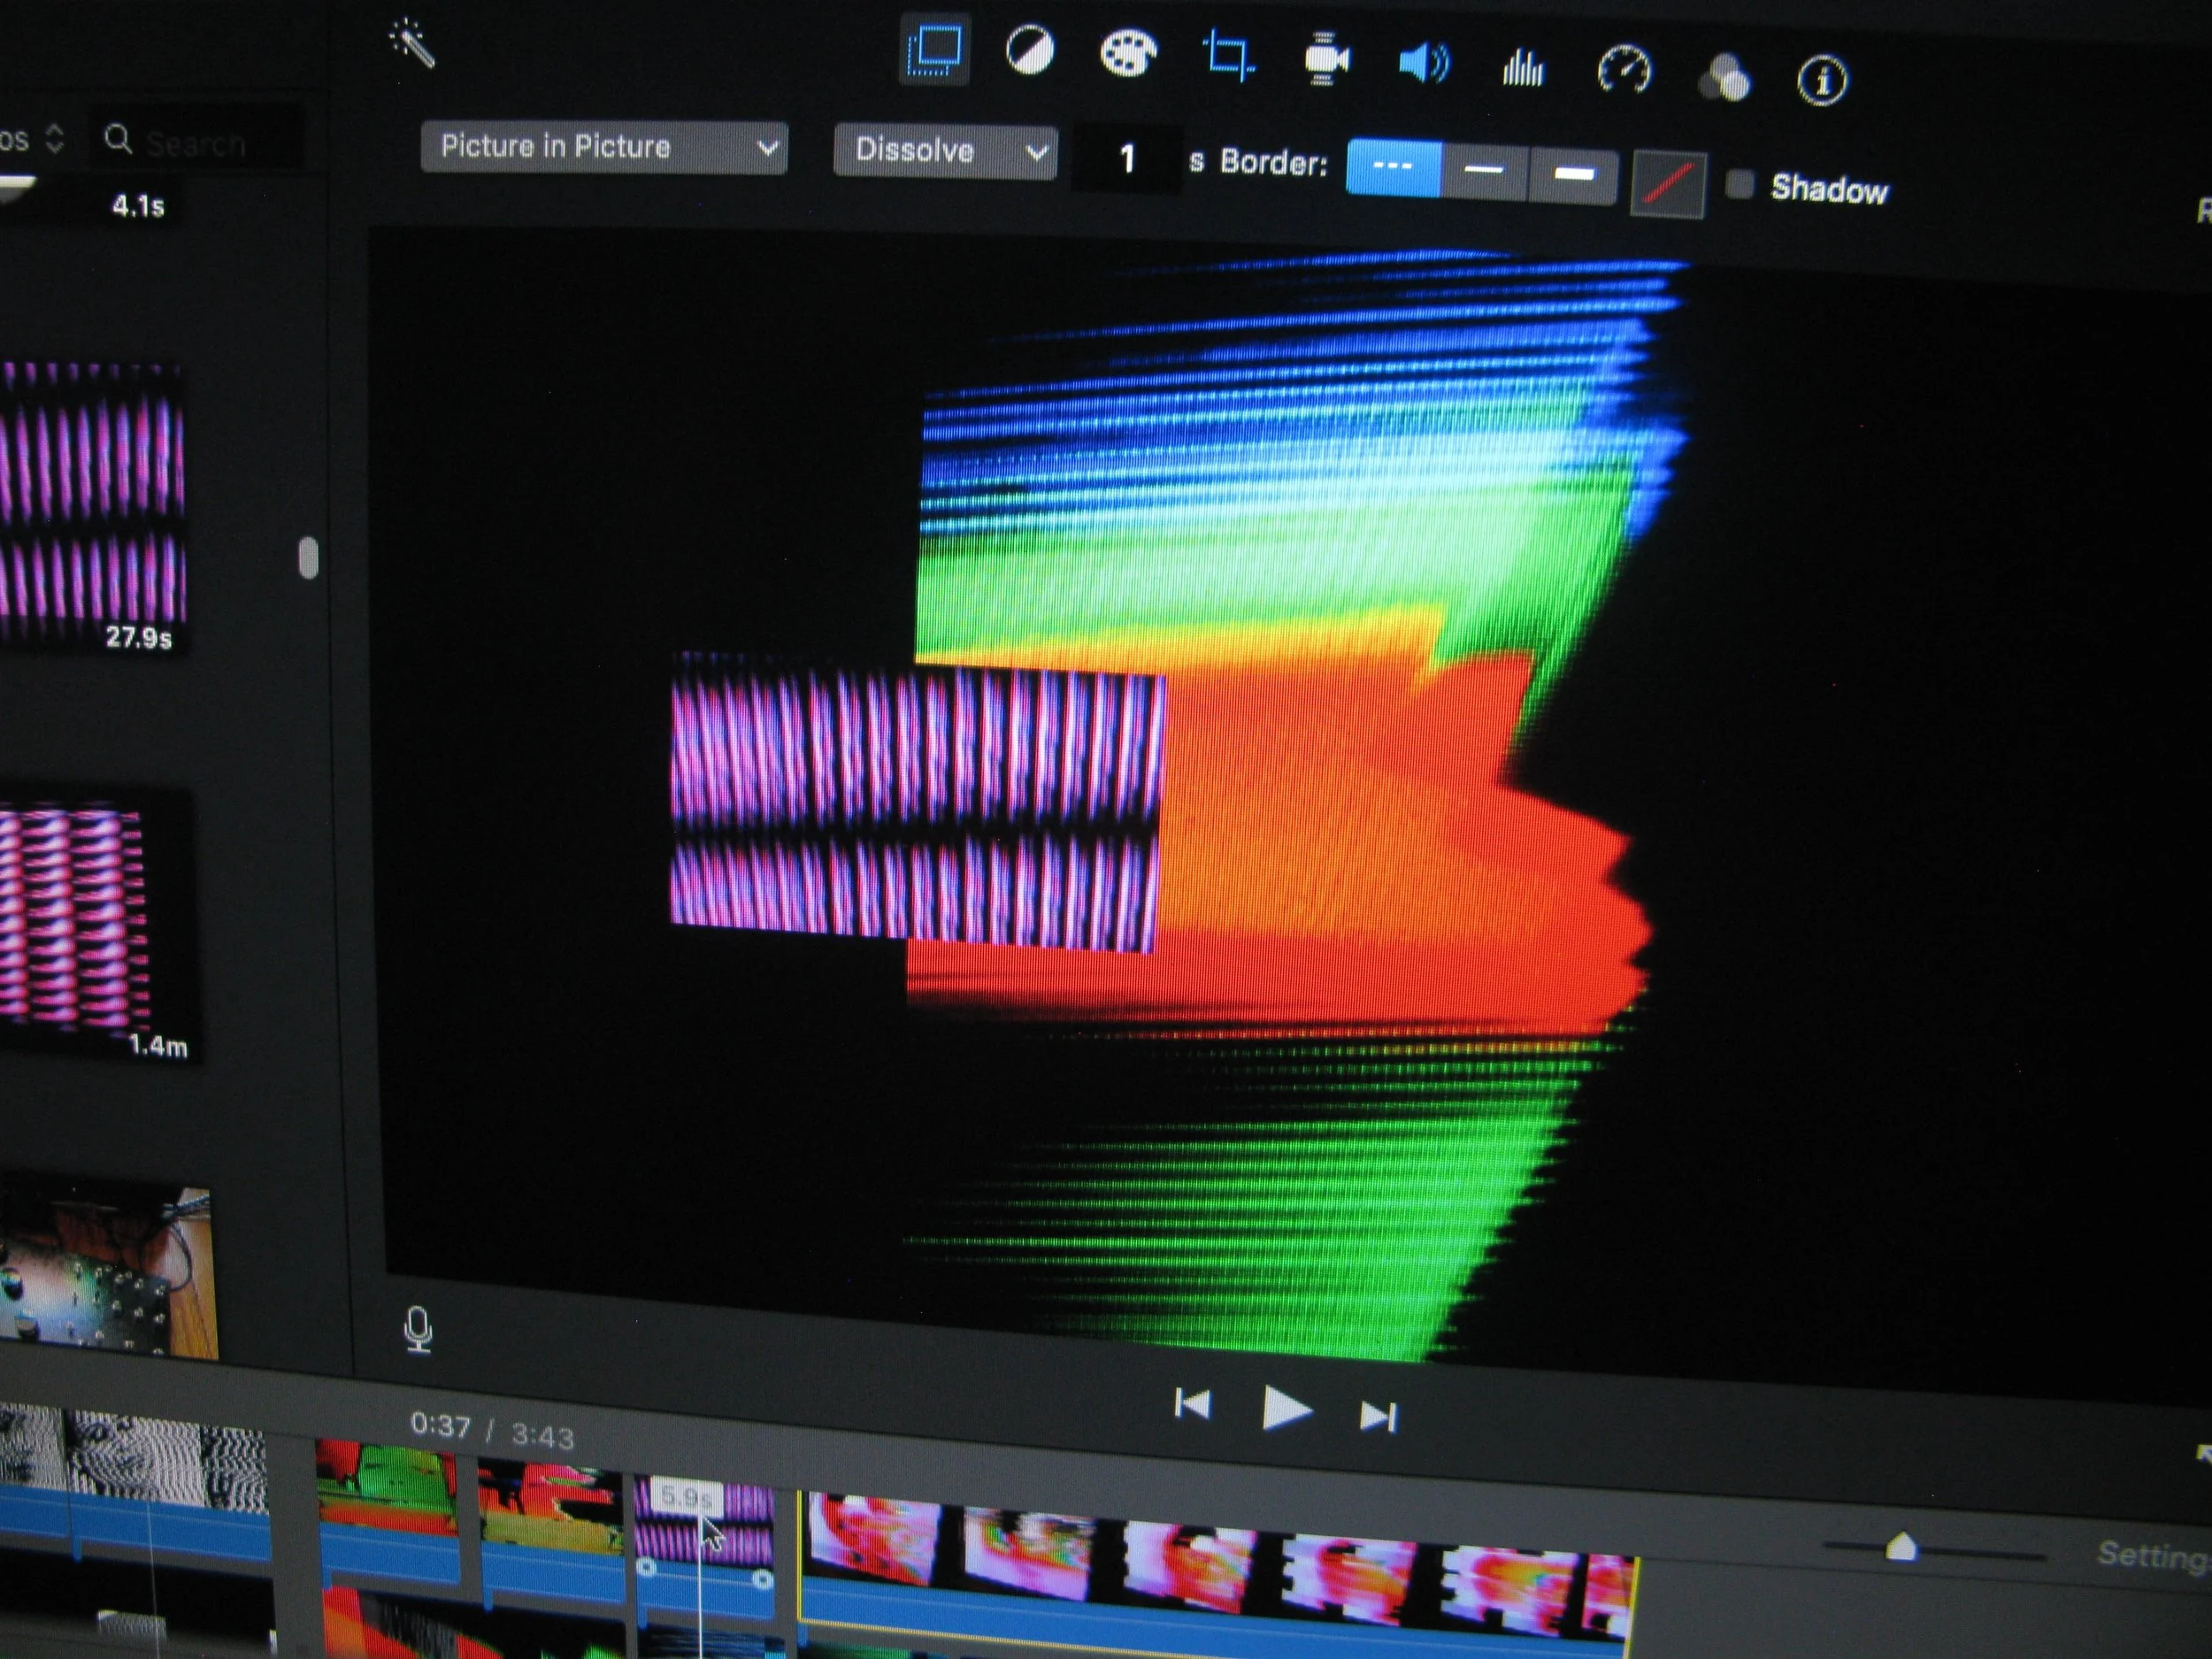Image resolution: width=2212 pixels, height=1659 pixels.
Task: Click the 3:43 total duration text
Action: [x=543, y=1435]
